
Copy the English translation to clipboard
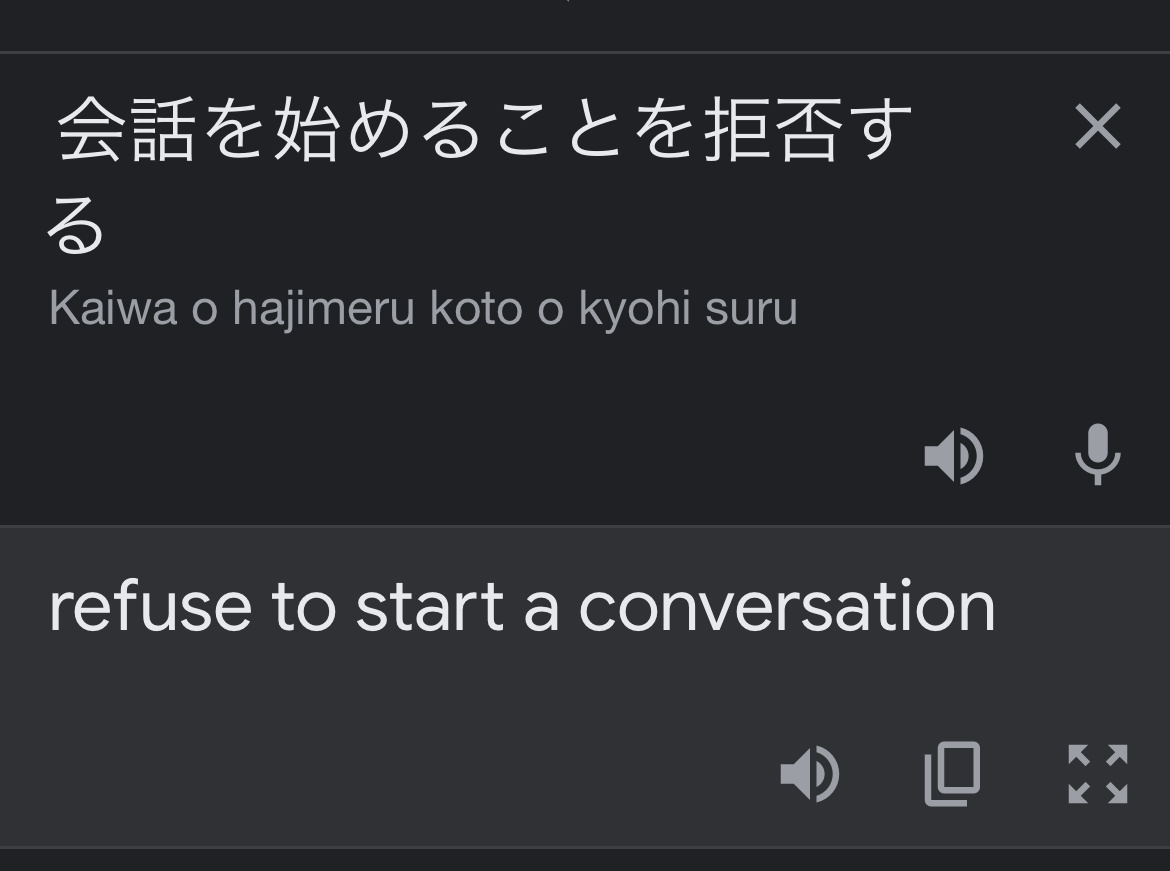point(952,773)
